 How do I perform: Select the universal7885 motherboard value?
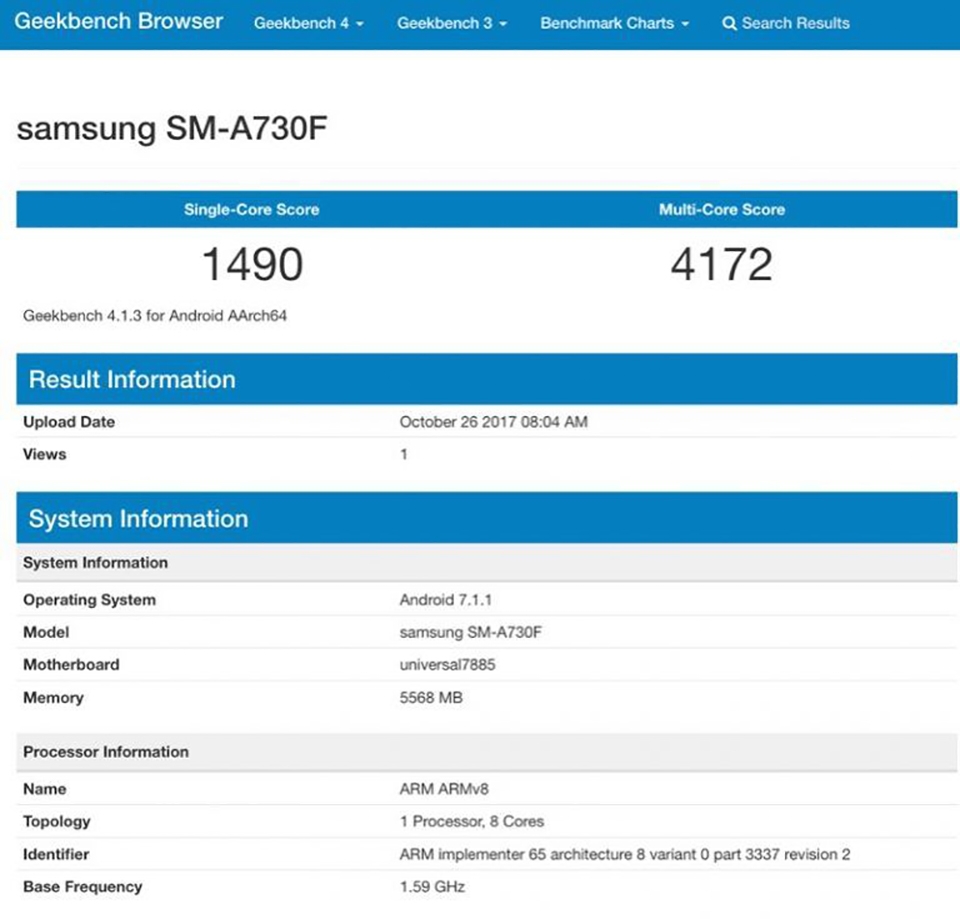[448, 665]
